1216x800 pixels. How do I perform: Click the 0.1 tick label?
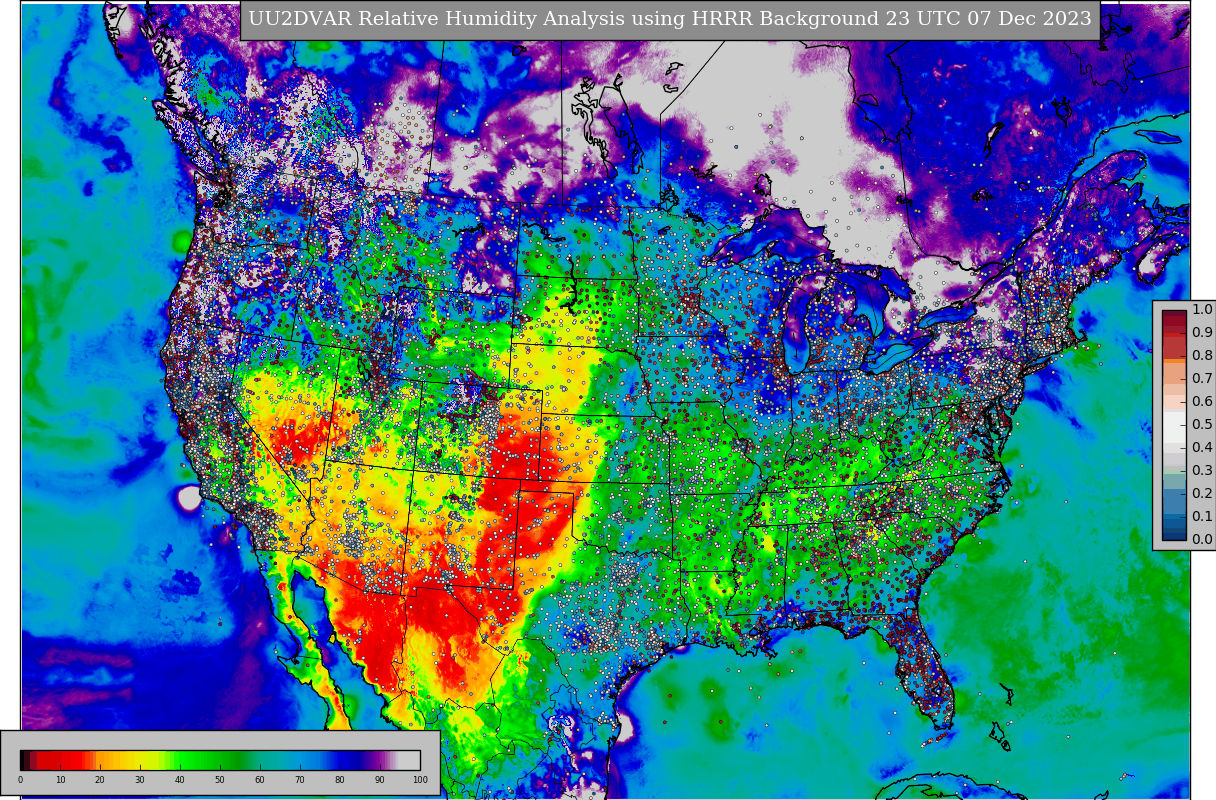click(1202, 517)
